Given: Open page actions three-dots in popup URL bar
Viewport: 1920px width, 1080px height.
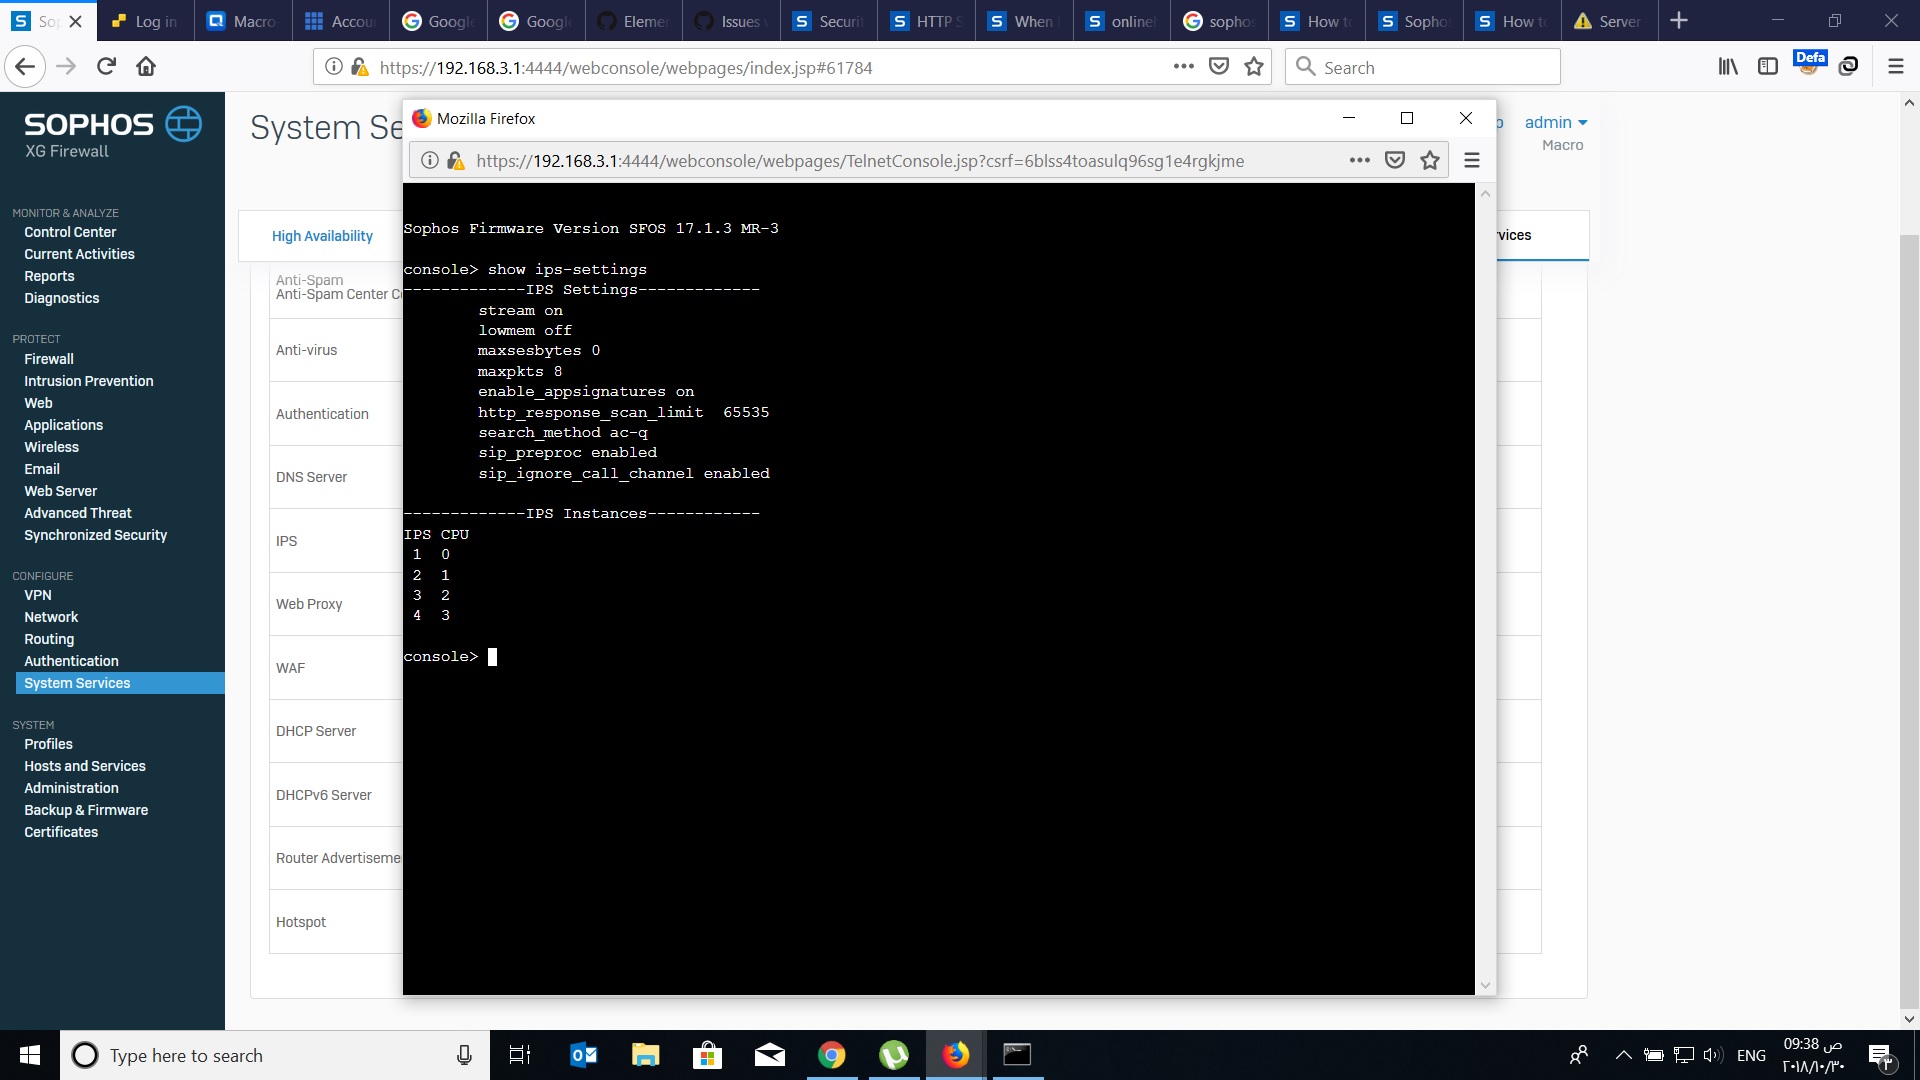Looking at the screenshot, I should tap(1359, 160).
